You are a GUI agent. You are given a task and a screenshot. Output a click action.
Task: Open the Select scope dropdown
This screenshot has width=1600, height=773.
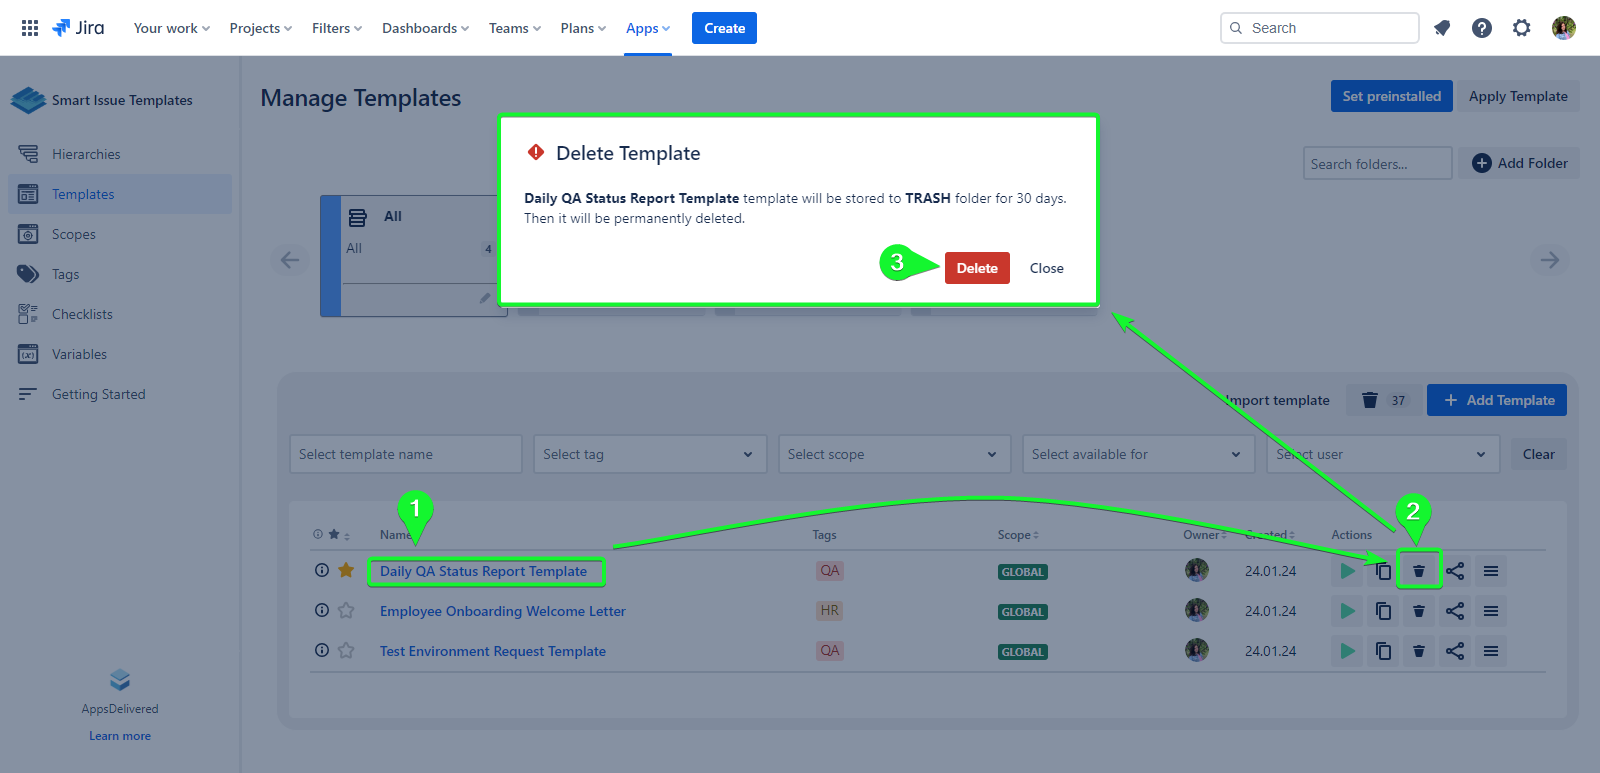click(x=893, y=454)
